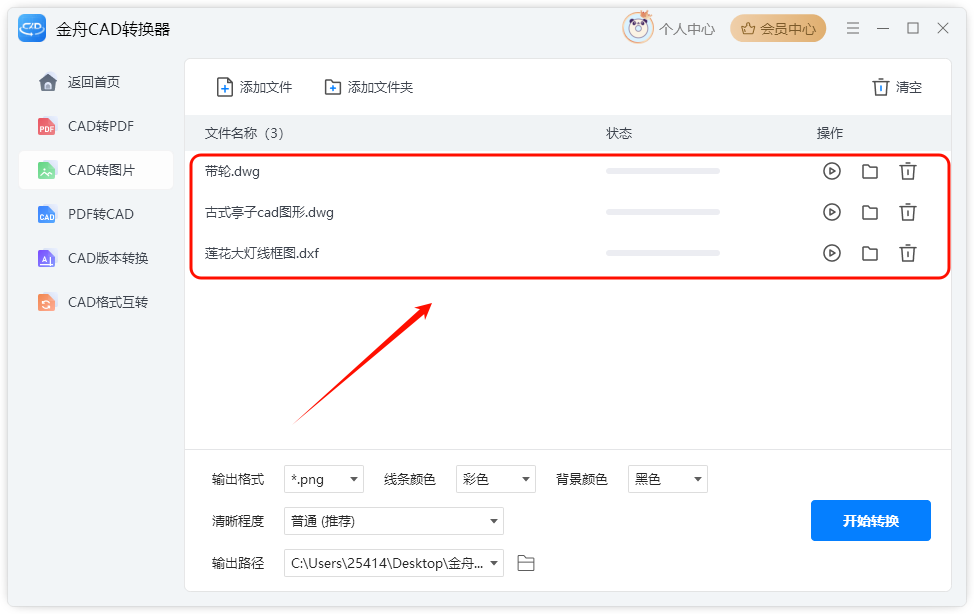Start conversion for 带轮.dwg row
Viewport: 974px width, 614px height.
832,171
